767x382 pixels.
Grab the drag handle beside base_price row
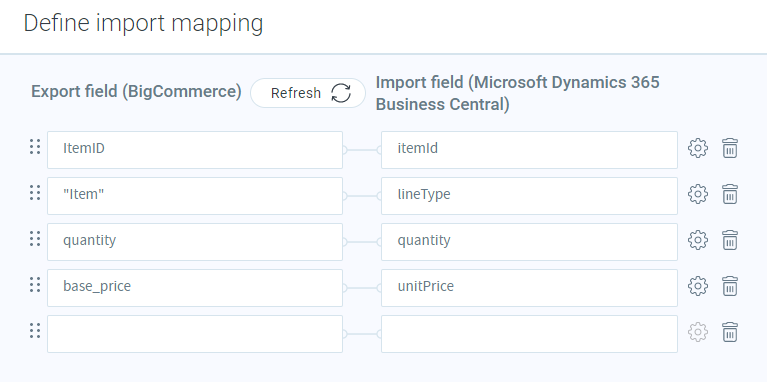tap(35, 284)
